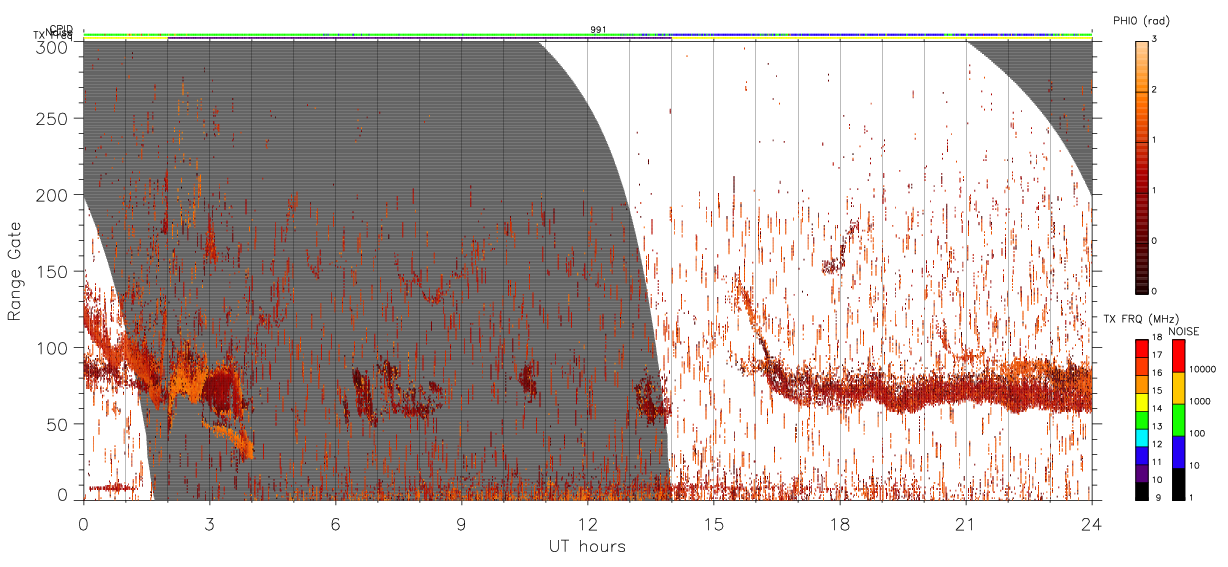Click the "NOISE" legend title
1228x567 pixels.
point(1185,331)
